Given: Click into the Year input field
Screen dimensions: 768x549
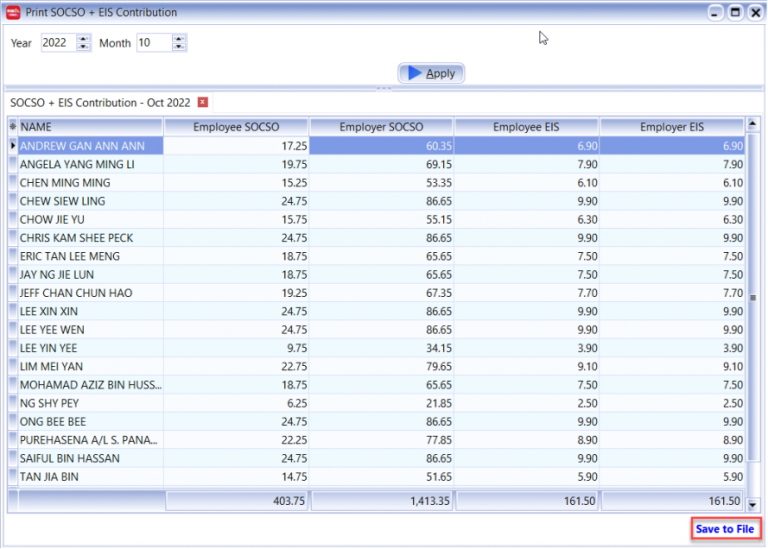Looking at the screenshot, I should click(x=57, y=43).
